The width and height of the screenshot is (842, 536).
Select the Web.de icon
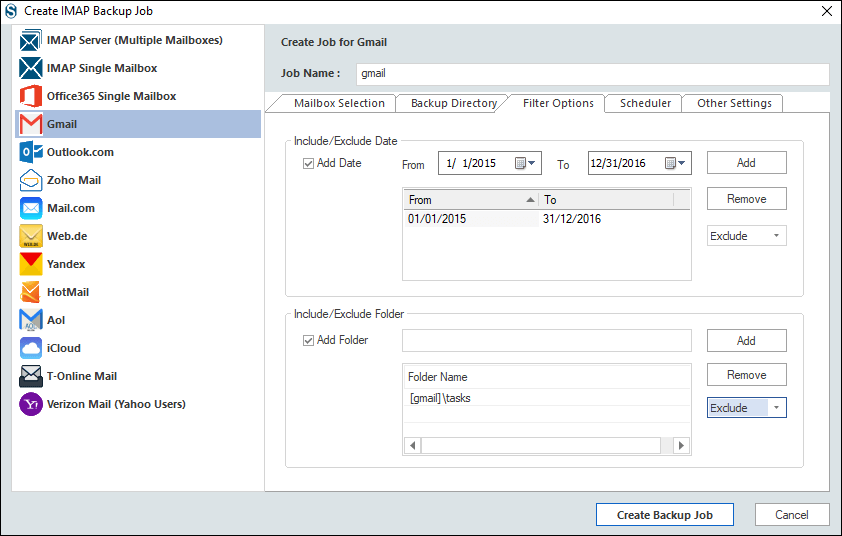pos(31,236)
